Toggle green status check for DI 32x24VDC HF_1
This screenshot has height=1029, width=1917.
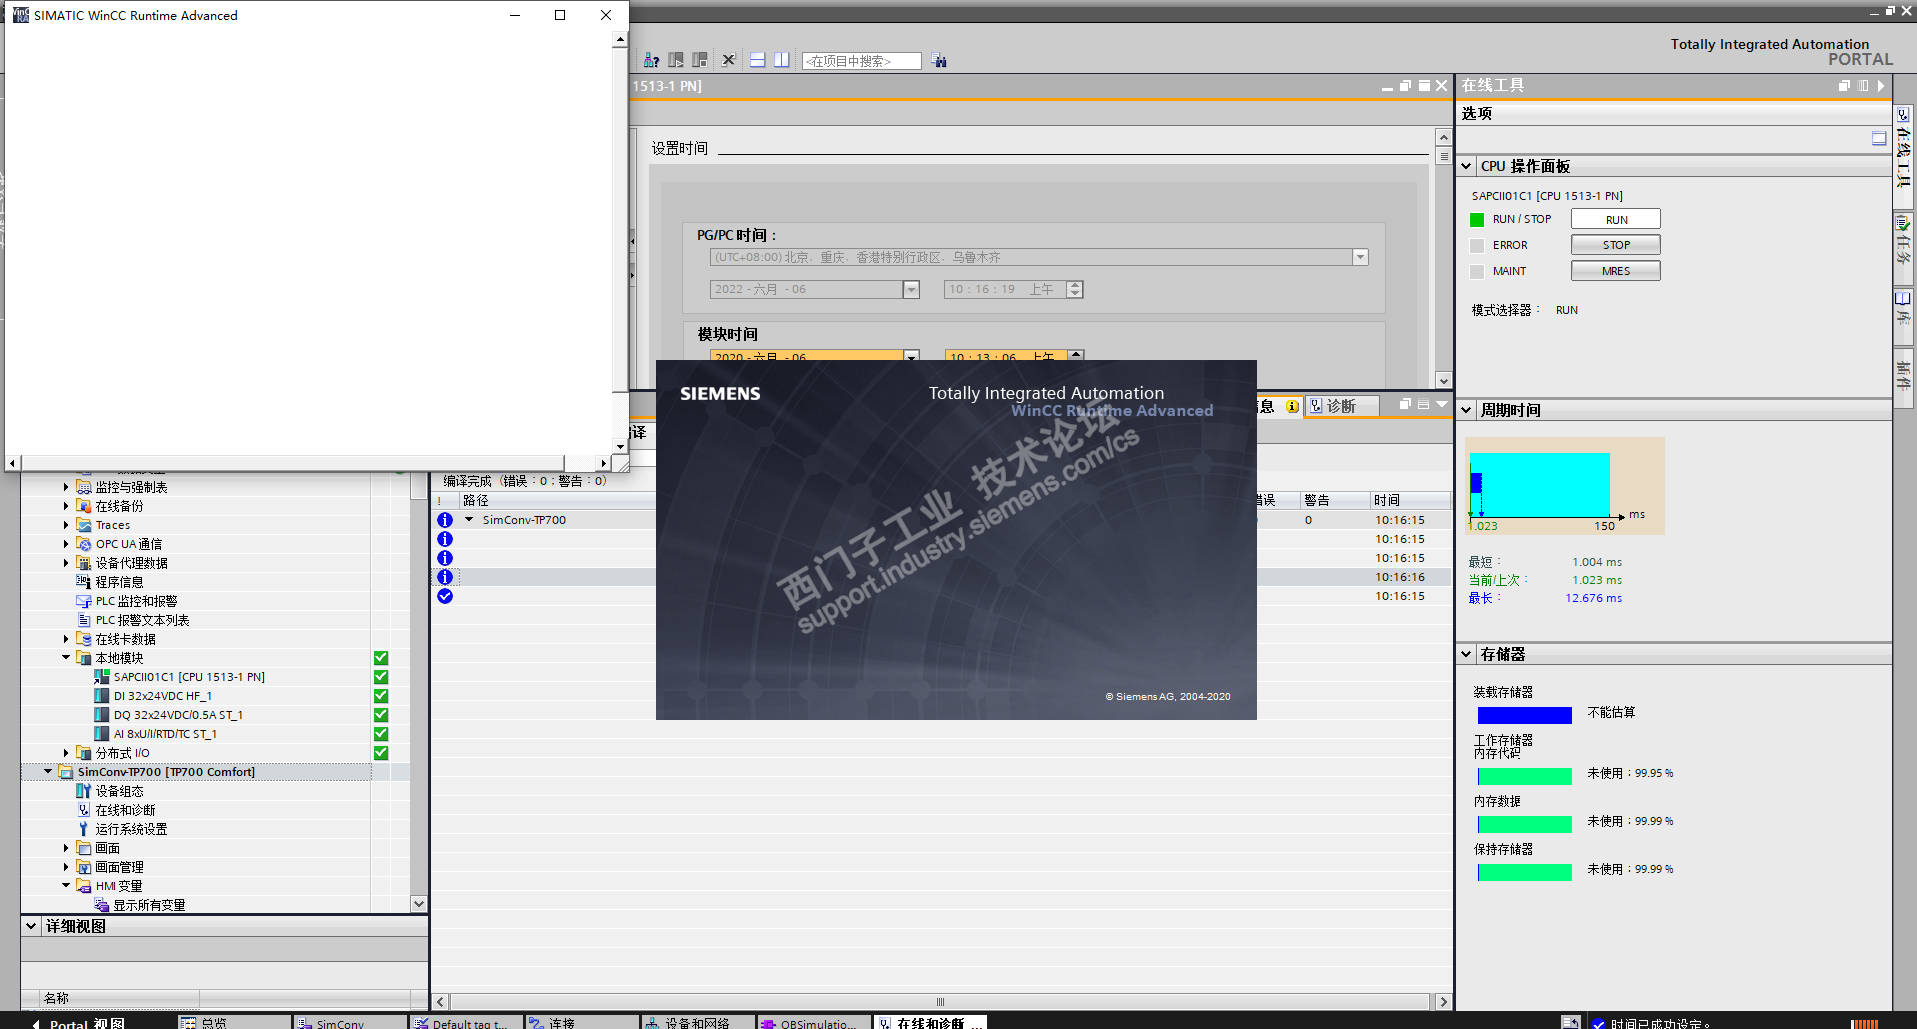381,696
